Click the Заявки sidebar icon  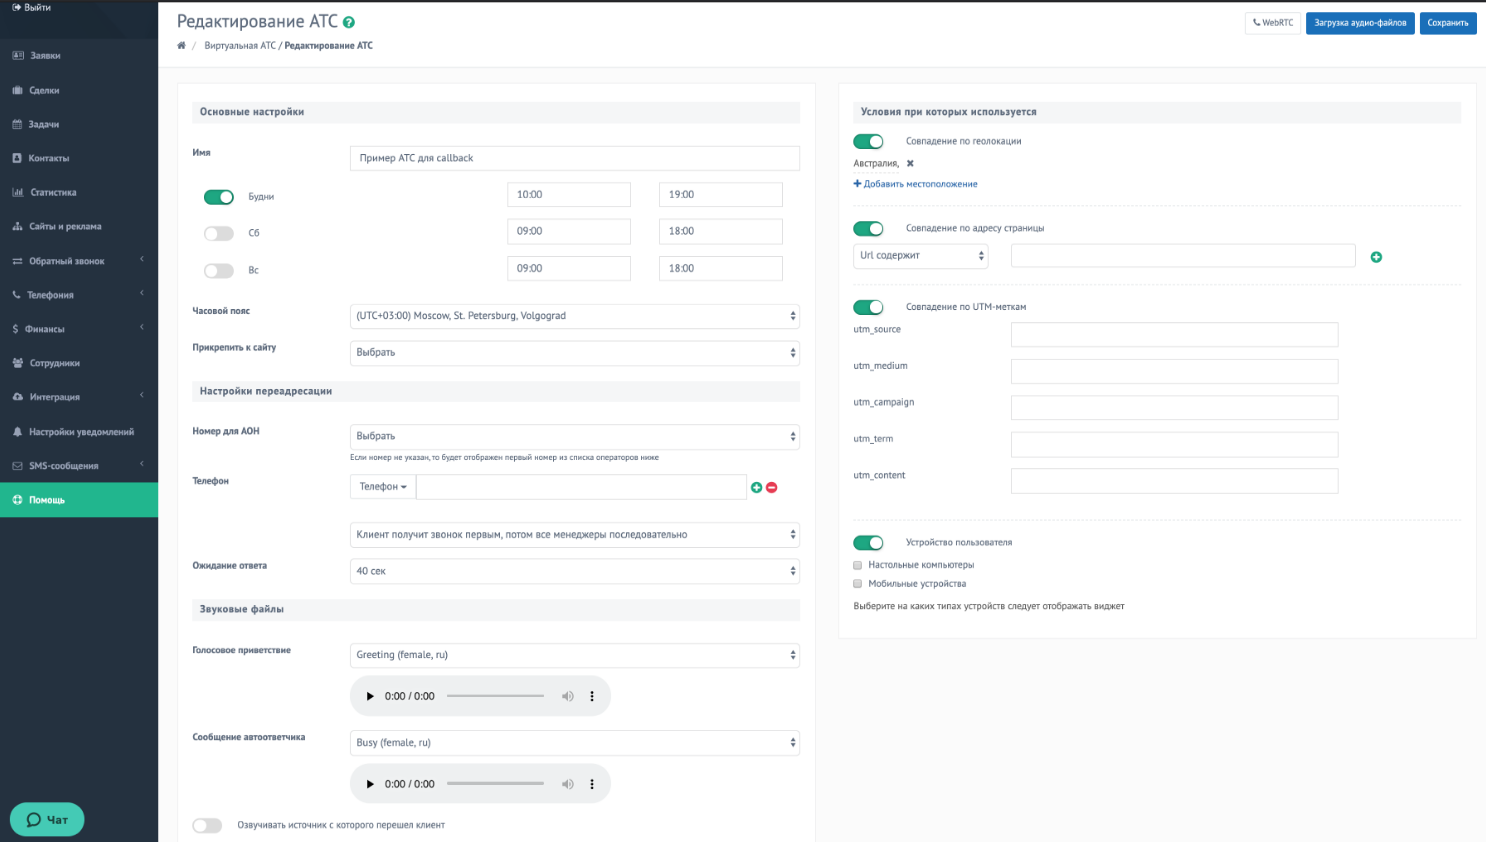[18, 56]
